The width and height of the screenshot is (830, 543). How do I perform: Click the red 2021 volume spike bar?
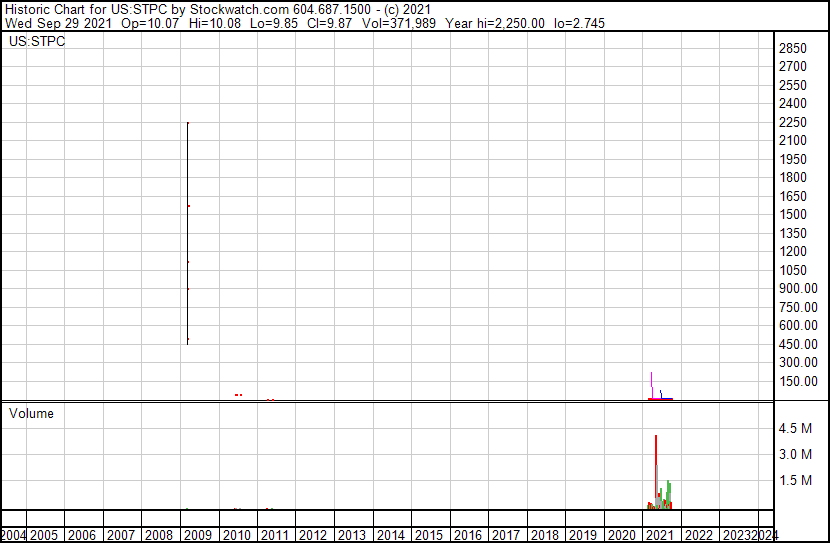(655, 470)
